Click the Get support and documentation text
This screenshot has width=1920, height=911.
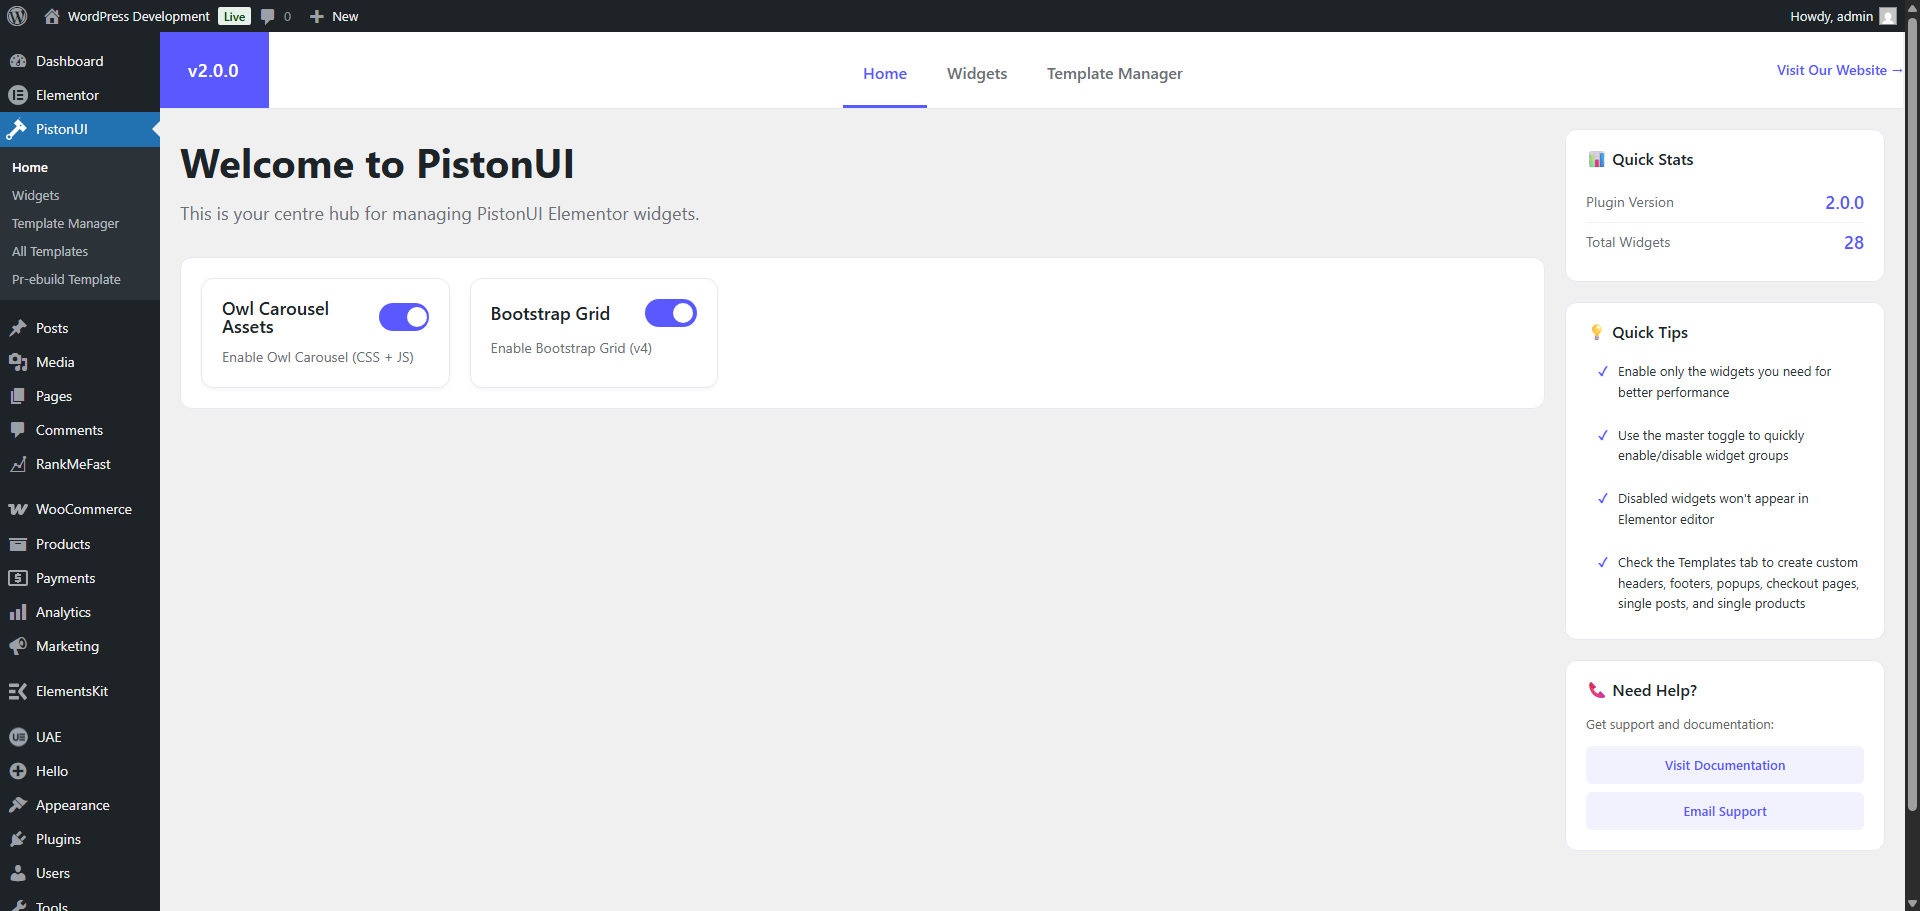(1680, 724)
